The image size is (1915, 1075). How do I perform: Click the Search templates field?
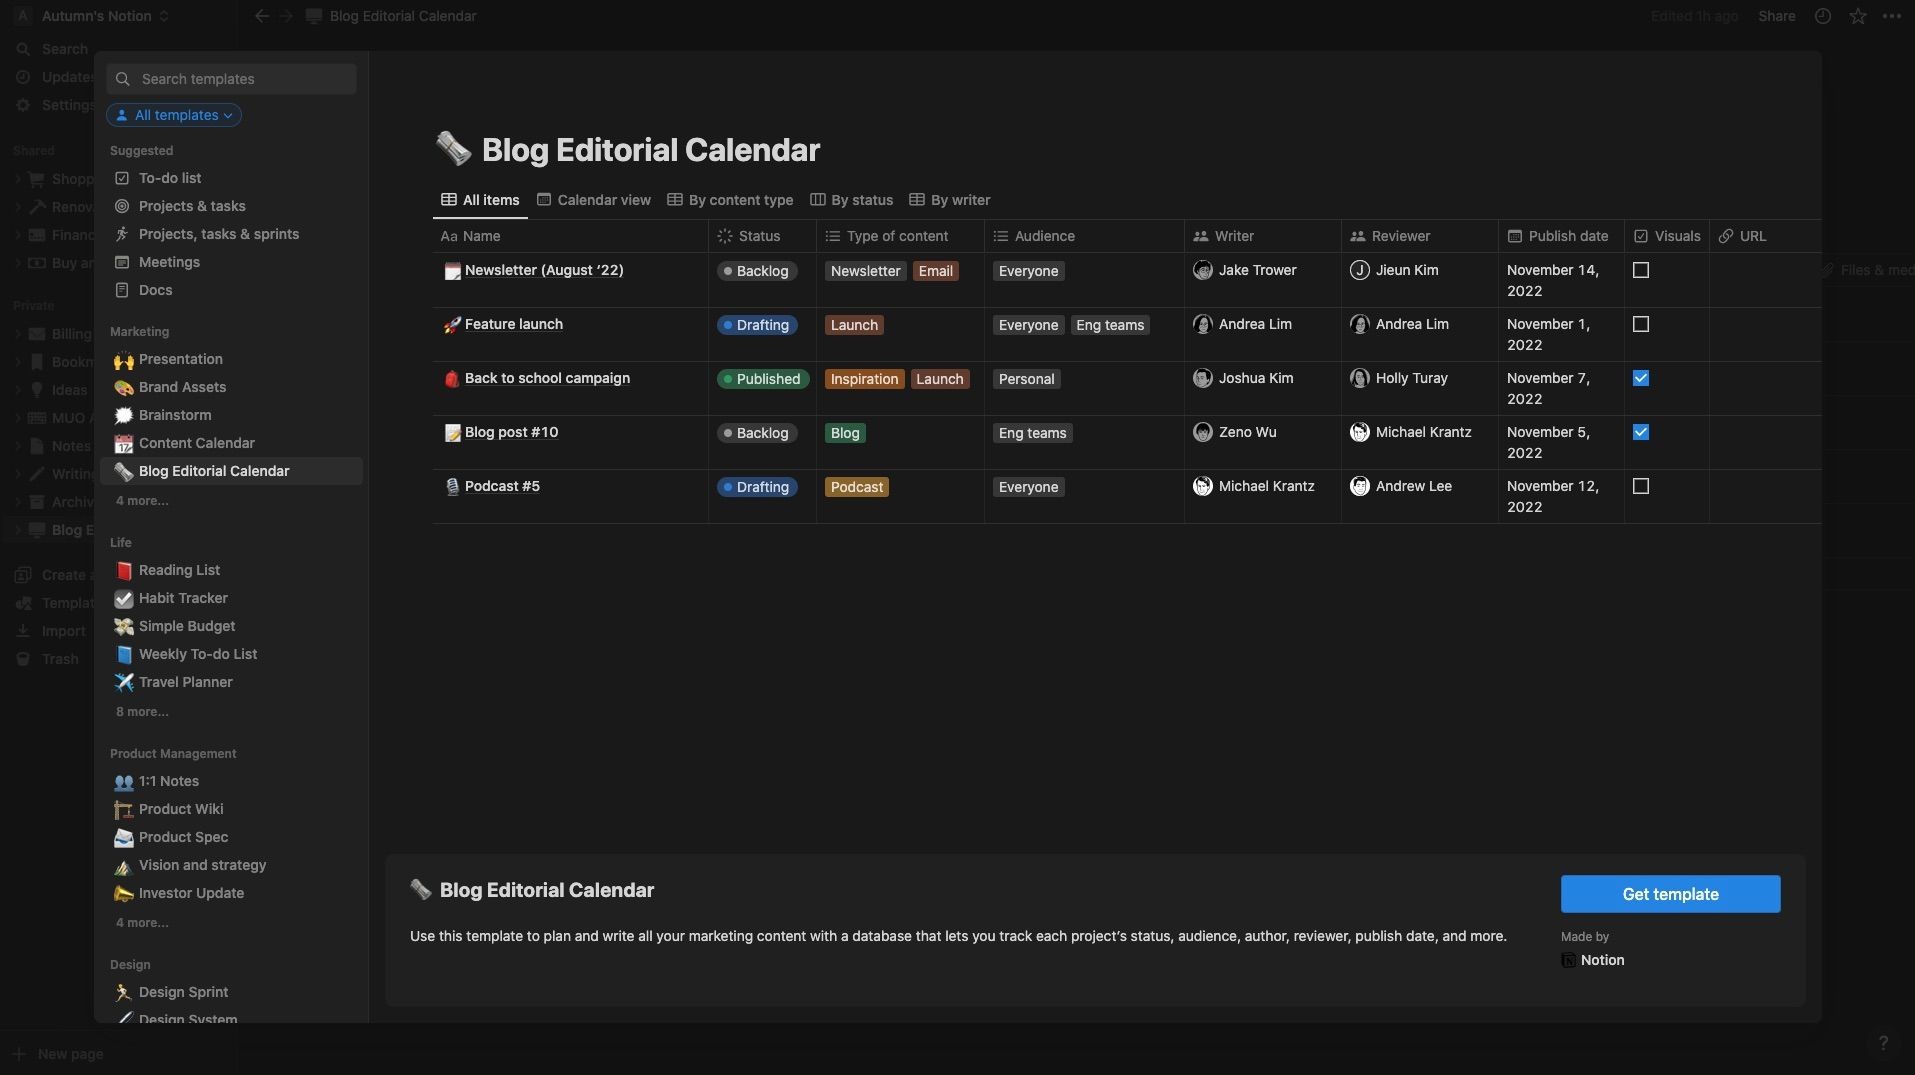[232, 79]
